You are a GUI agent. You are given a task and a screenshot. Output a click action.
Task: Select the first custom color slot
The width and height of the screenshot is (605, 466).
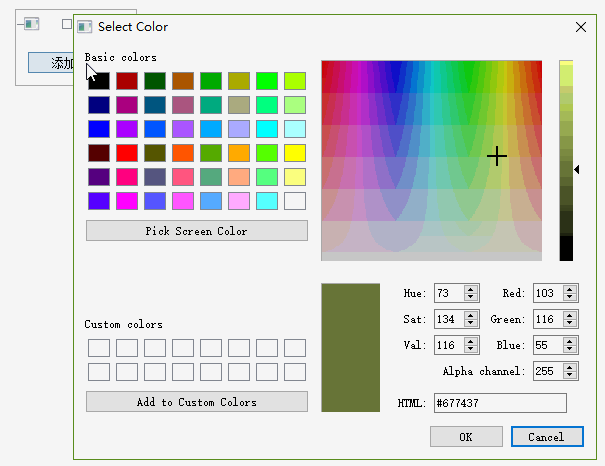[x=99, y=348]
